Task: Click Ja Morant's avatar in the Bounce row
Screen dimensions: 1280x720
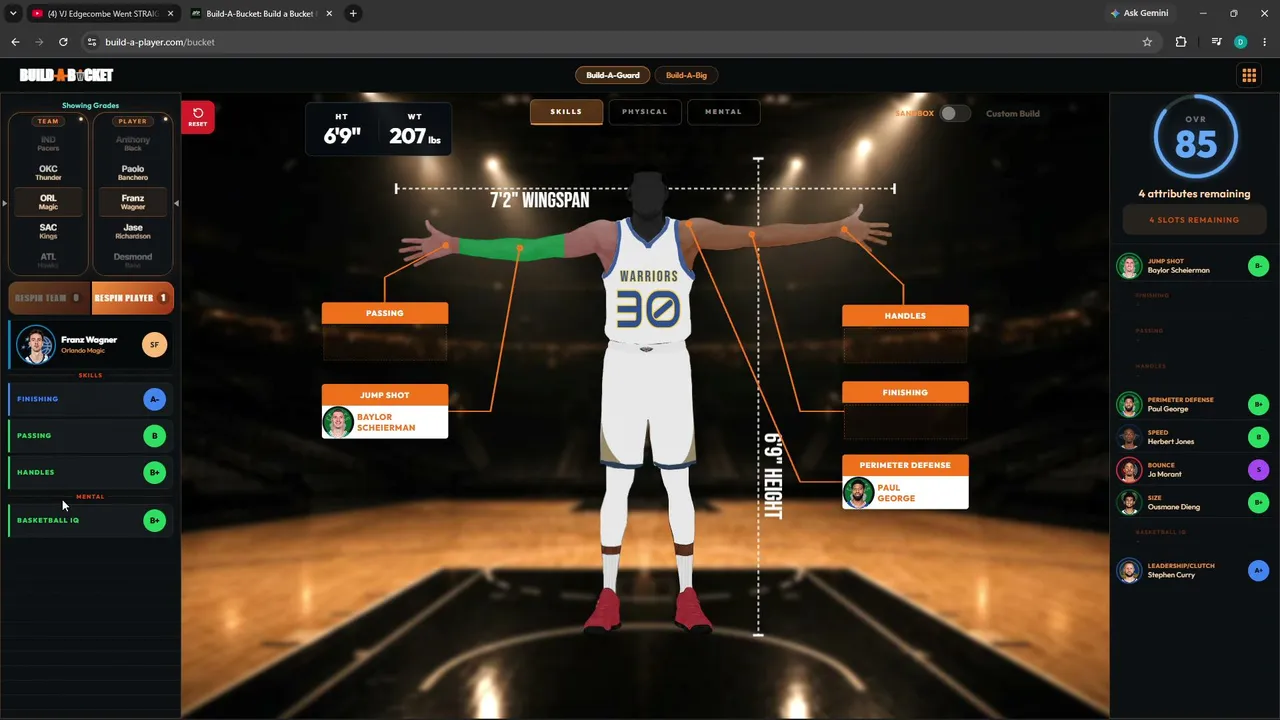Action: [x=1129, y=470]
